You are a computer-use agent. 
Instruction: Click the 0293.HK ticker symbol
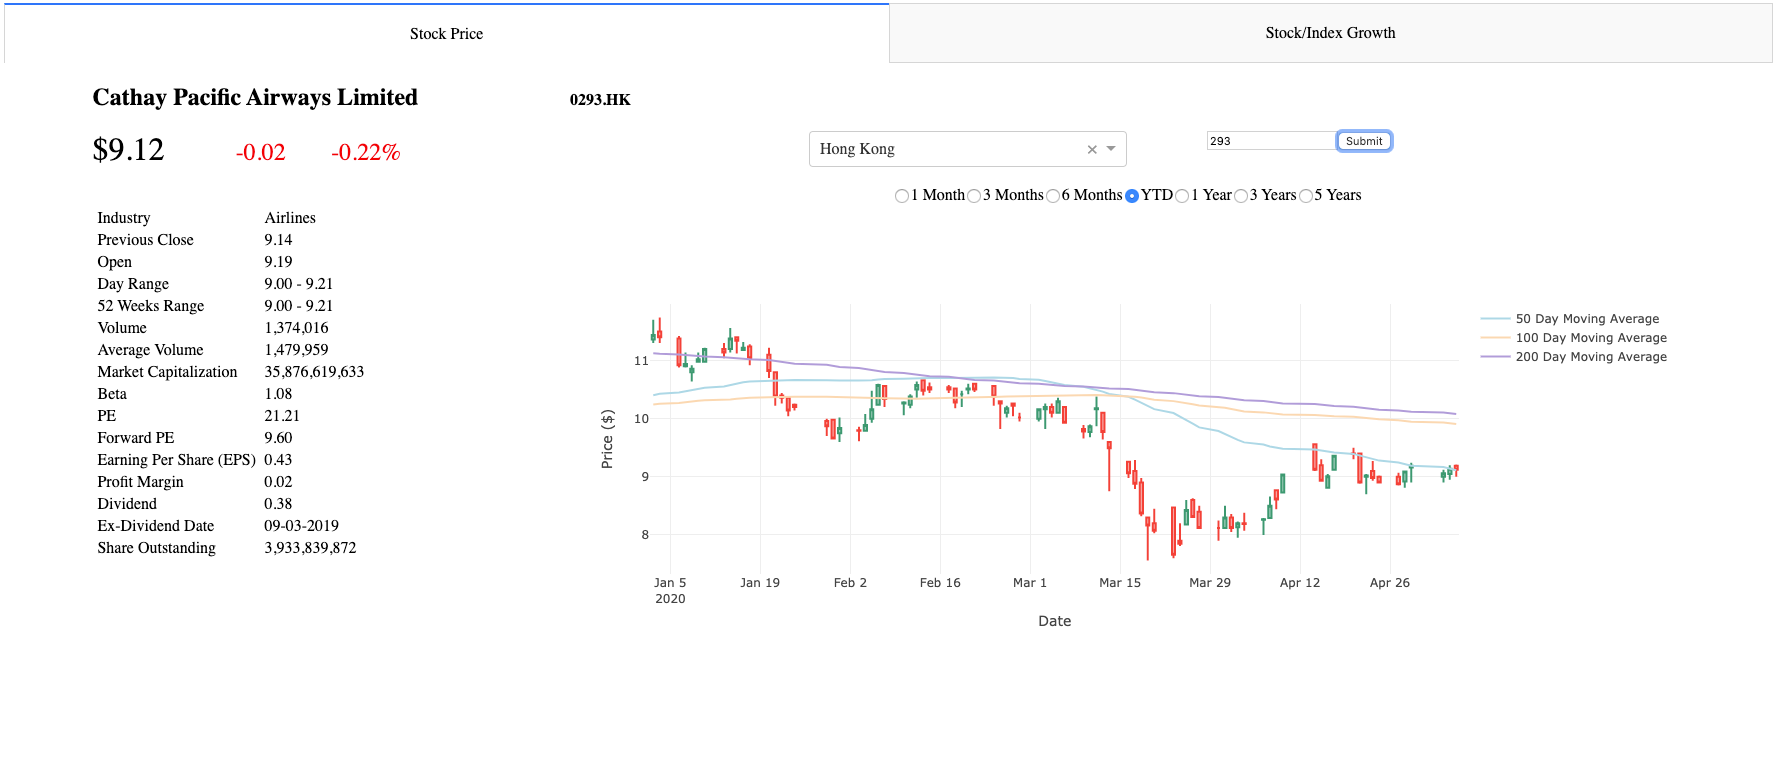click(600, 100)
